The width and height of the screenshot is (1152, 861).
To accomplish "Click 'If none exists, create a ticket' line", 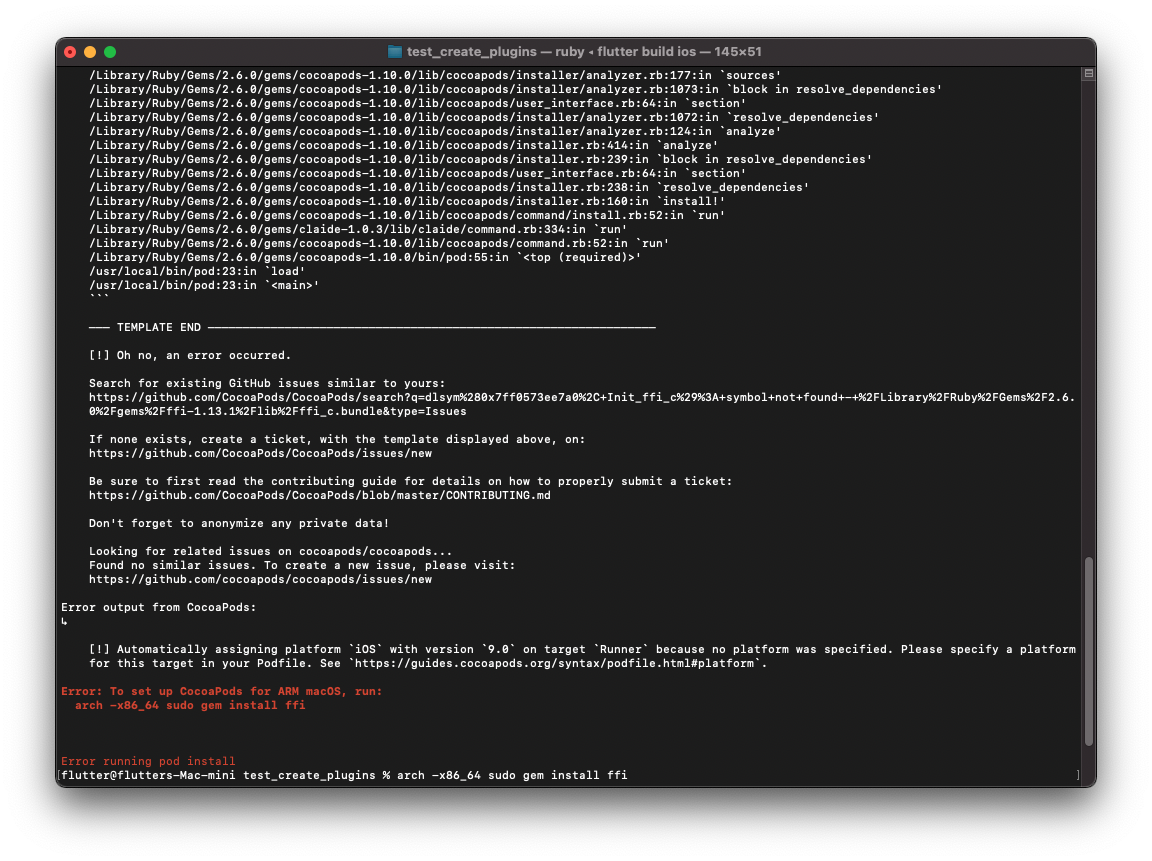I will tap(337, 439).
